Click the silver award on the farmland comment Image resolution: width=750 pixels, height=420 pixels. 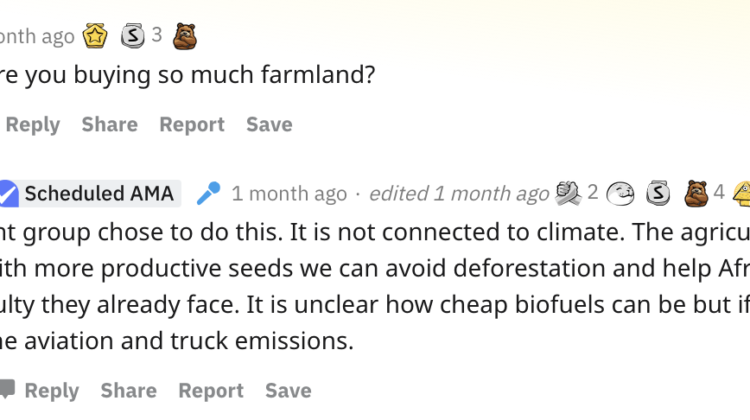point(133,37)
